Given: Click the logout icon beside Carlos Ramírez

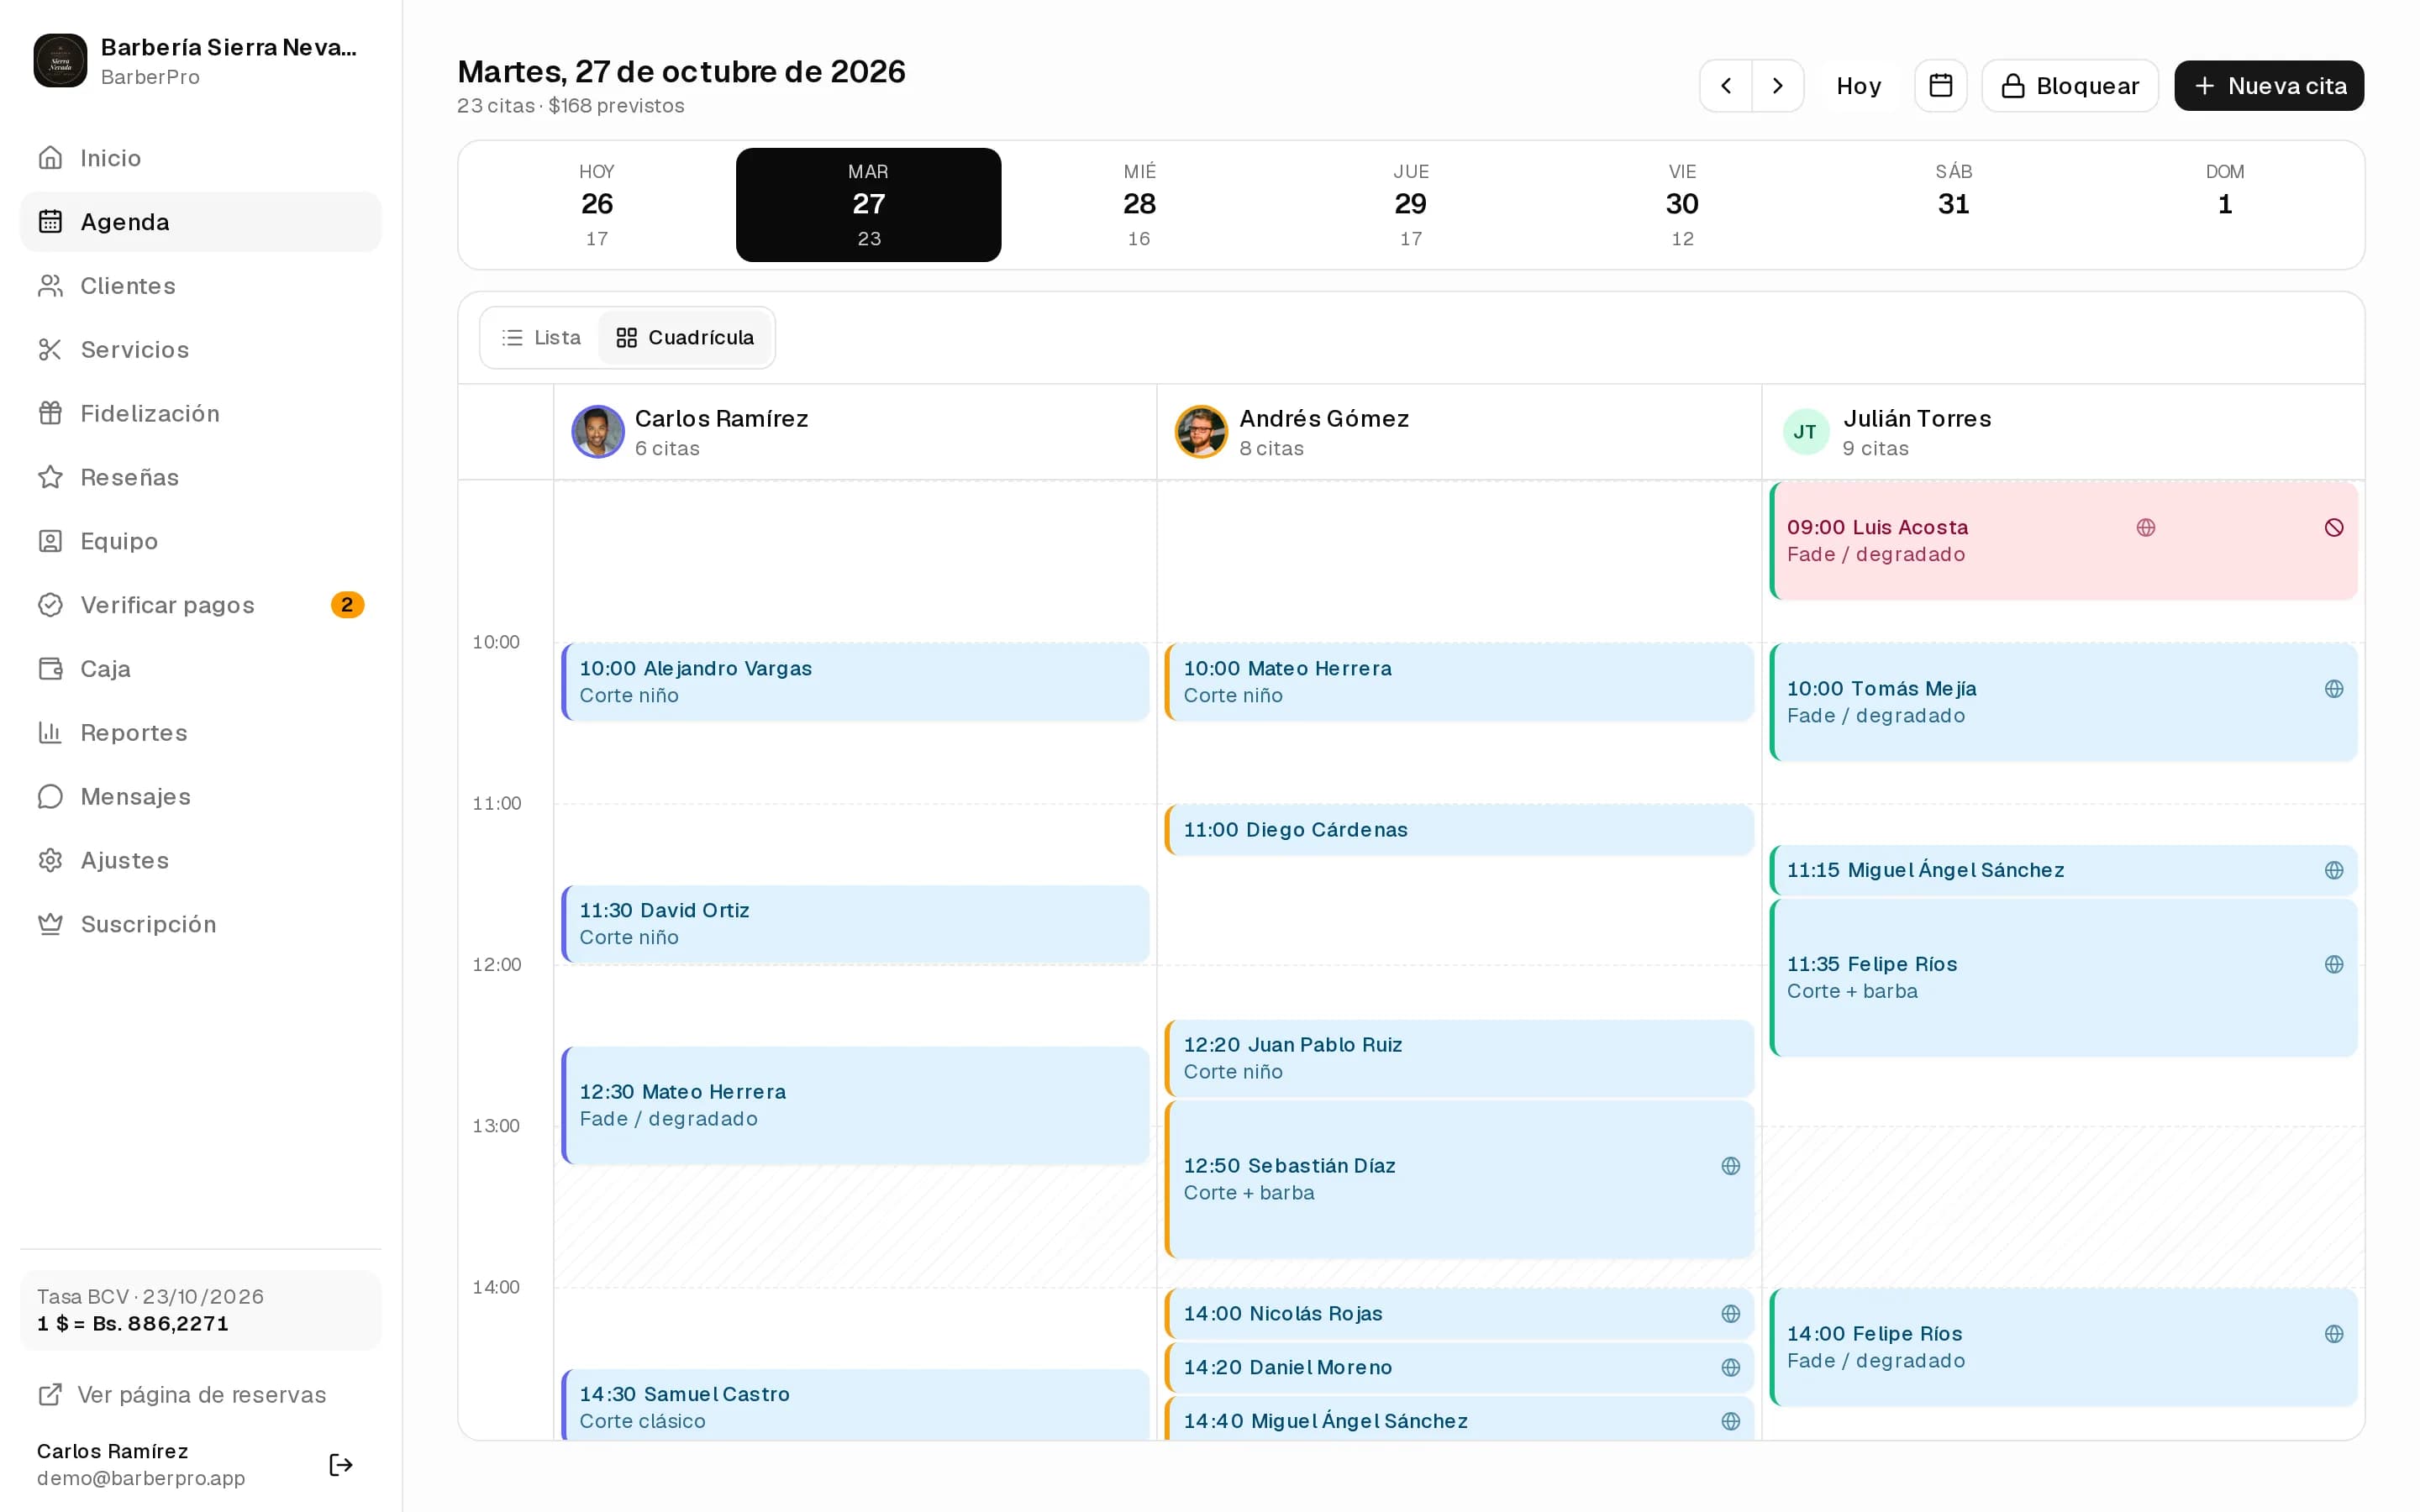Looking at the screenshot, I should click(341, 1465).
